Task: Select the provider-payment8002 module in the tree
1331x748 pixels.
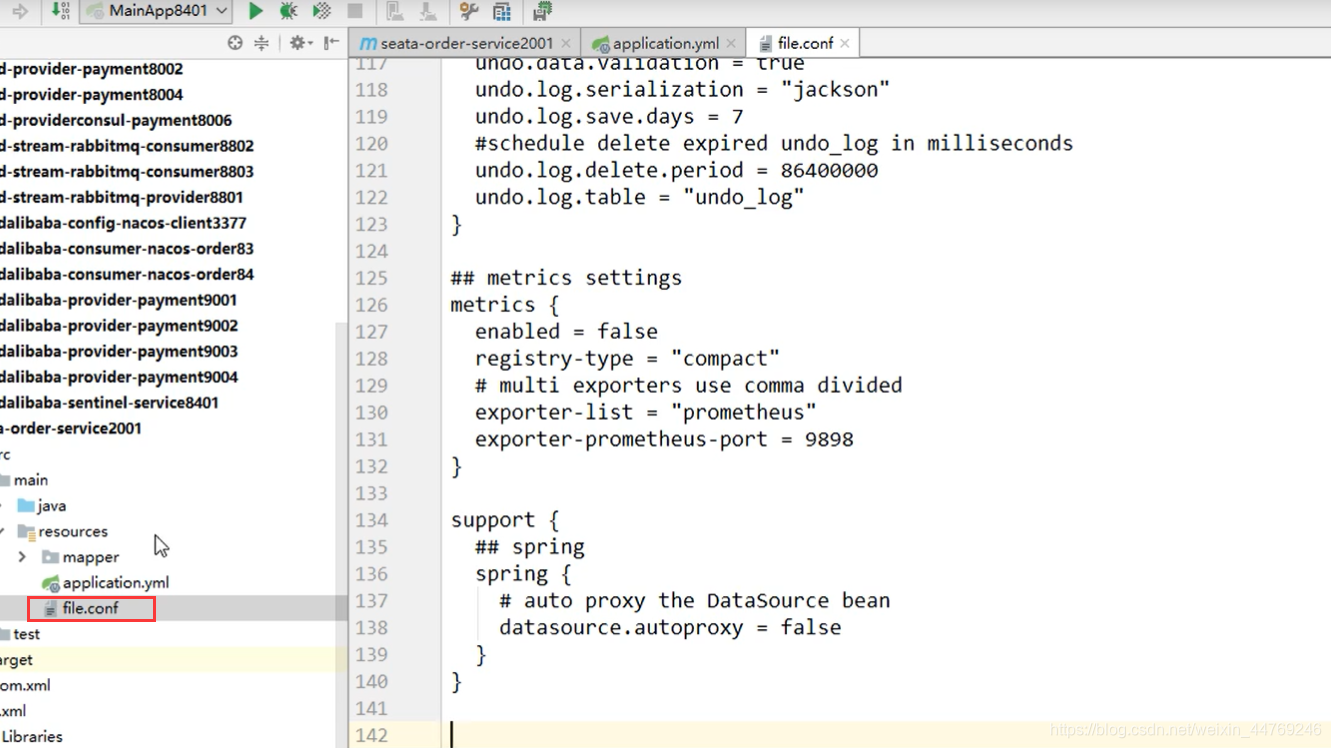Action: 91,69
